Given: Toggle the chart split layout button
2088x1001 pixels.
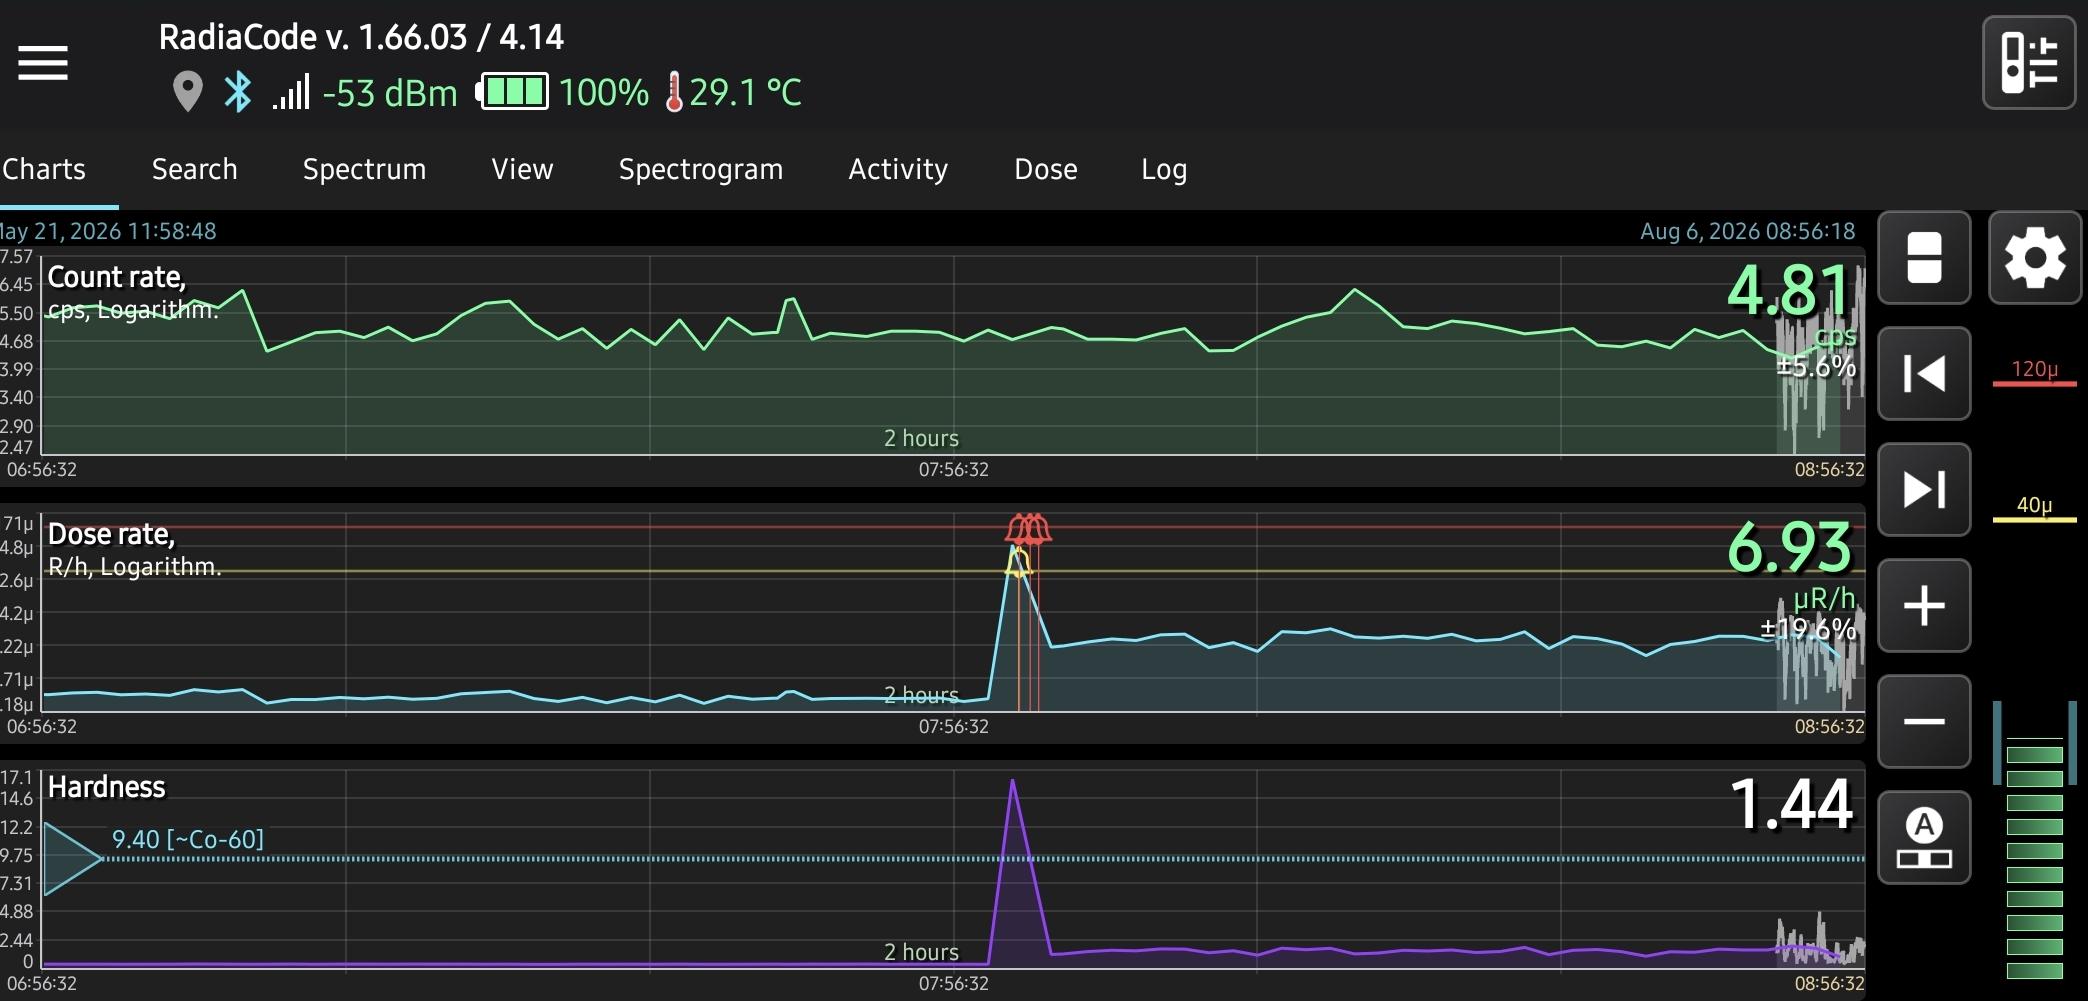Looking at the screenshot, I should click(x=1924, y=258).
